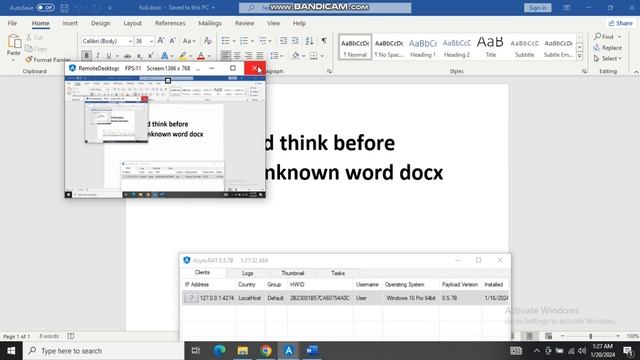
Task: Click the Multilevel list icon
Action: point(262,41)
